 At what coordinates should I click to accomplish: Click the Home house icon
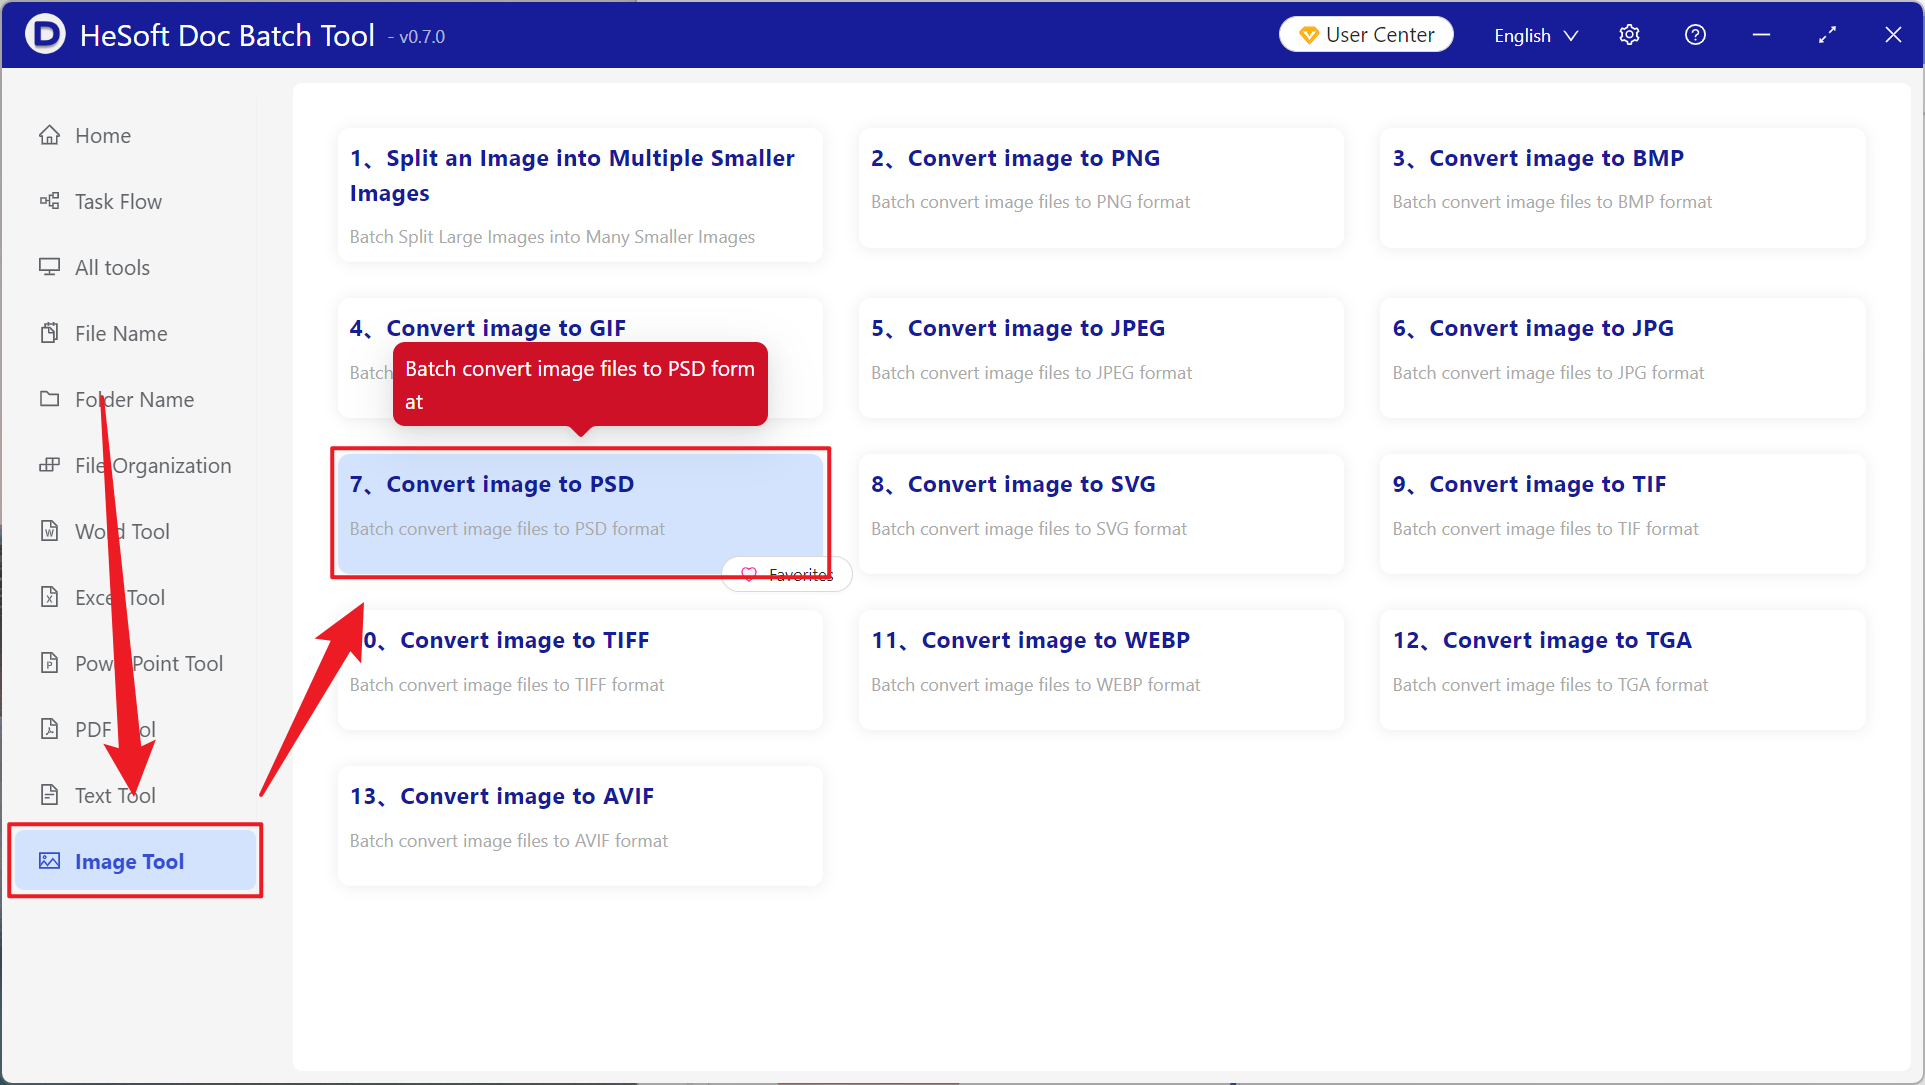point(49,135)
